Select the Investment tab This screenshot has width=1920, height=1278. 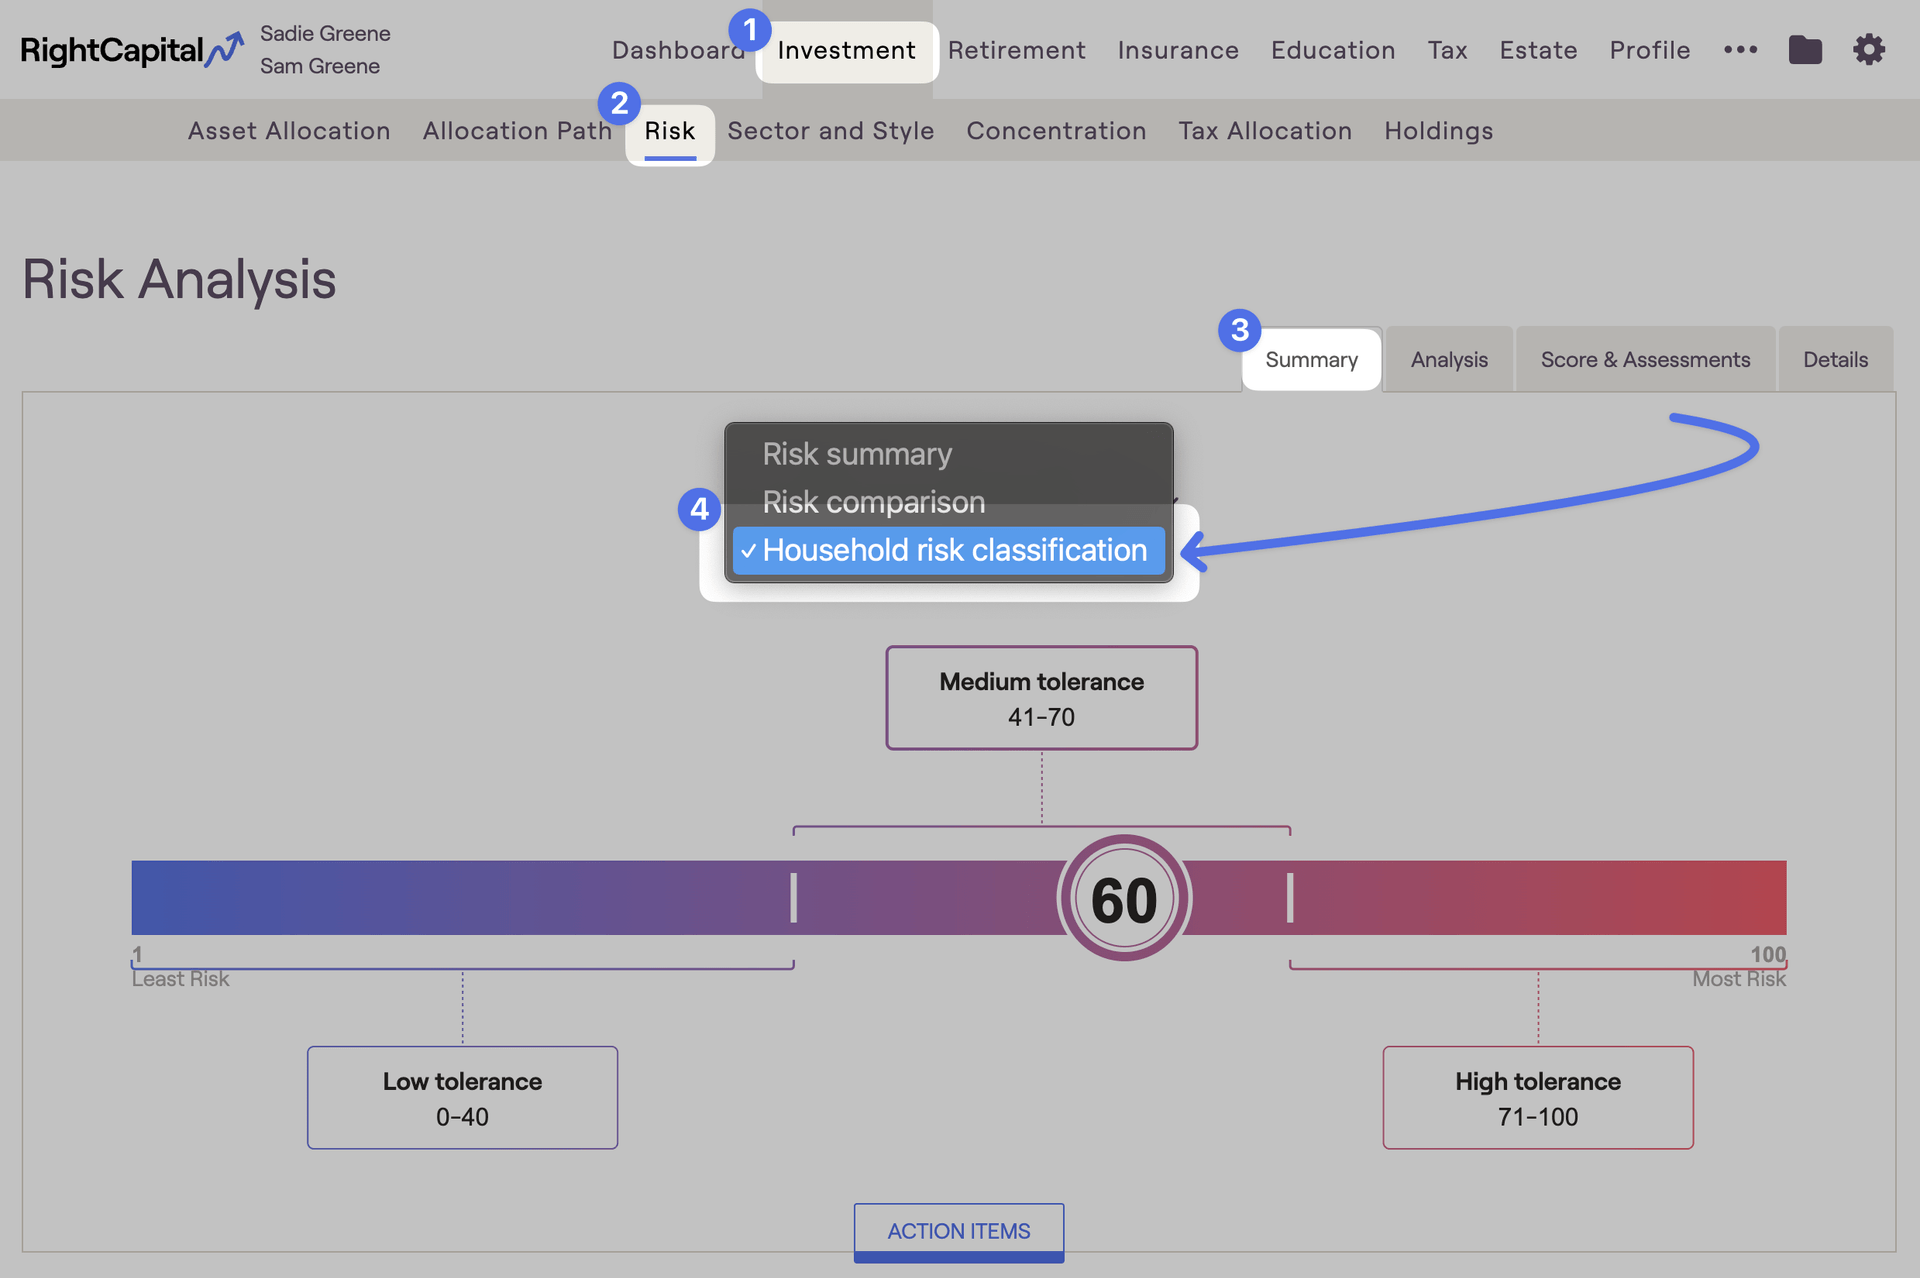[846, 50]
